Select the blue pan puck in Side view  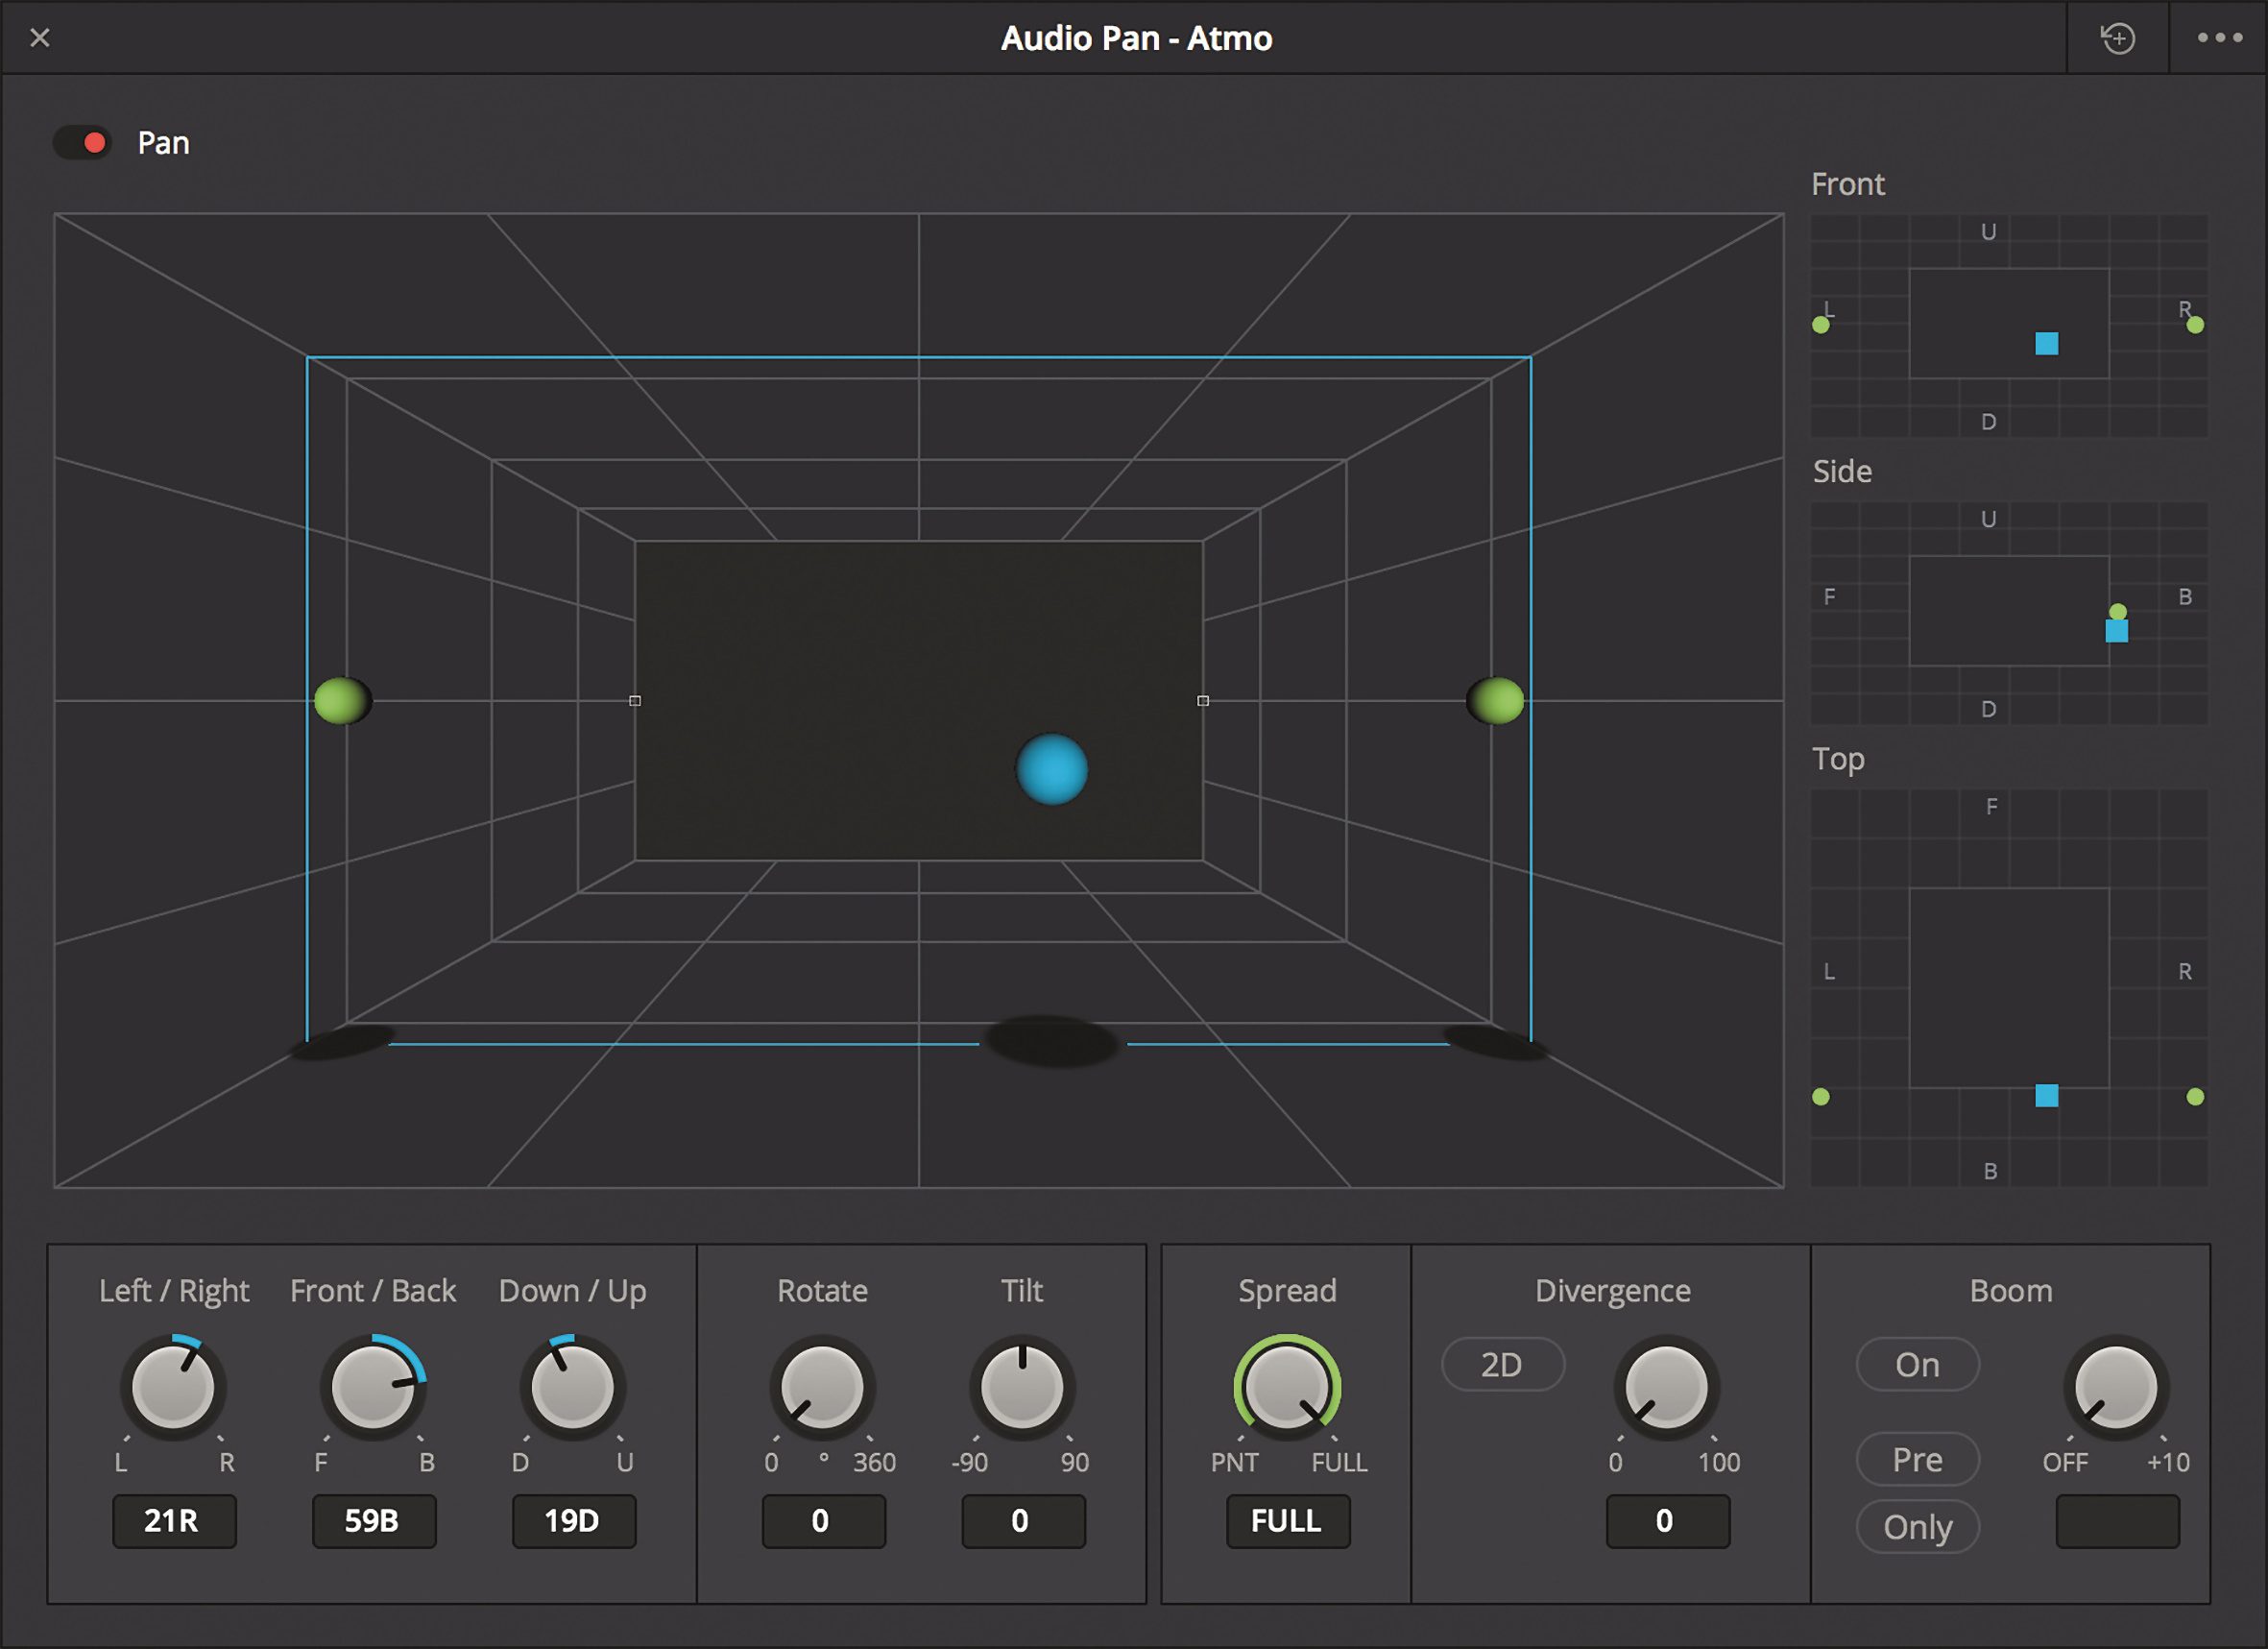click(x=2118, y=632)
